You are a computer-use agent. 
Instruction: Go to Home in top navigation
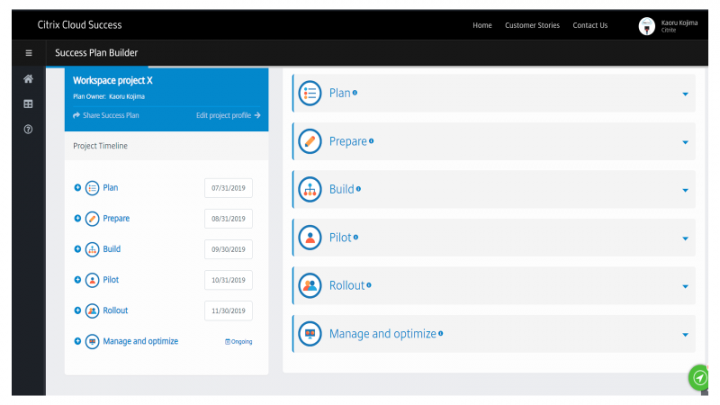pyautogui.click(x=482, y=26)
